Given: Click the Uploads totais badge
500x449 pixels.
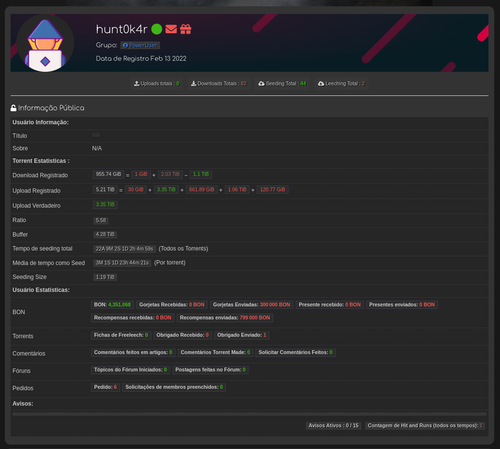Looking at the screenshot, I should (157, 84).
